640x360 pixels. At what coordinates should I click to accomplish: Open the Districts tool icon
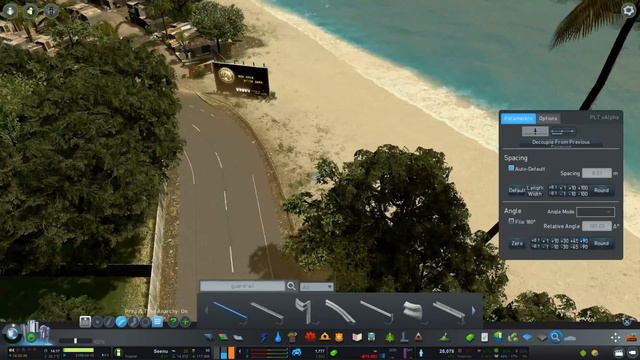point(238,337)
